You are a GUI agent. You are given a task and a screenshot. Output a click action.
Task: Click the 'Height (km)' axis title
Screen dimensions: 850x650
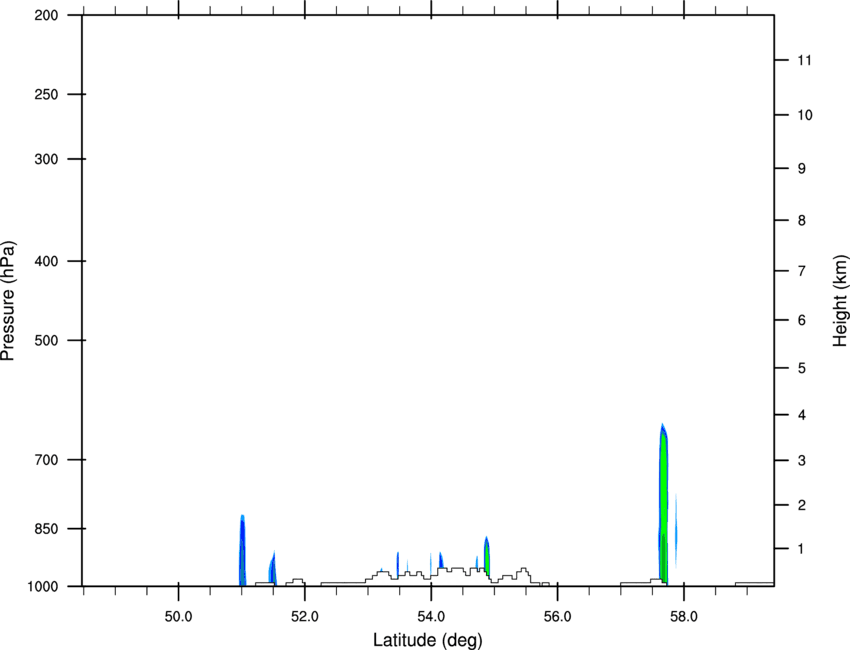click(x=840, y=300)
